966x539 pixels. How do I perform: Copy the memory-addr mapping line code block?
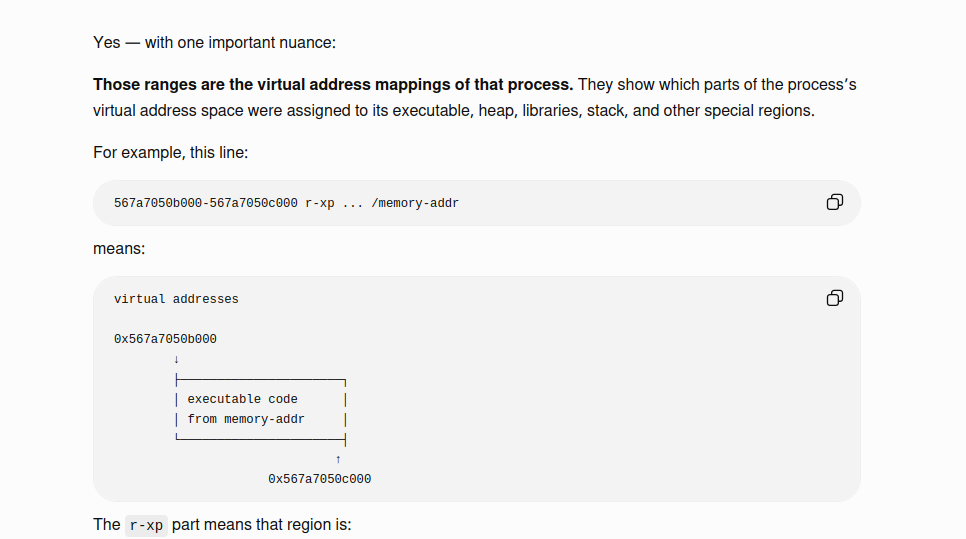[x=835, y=202]
